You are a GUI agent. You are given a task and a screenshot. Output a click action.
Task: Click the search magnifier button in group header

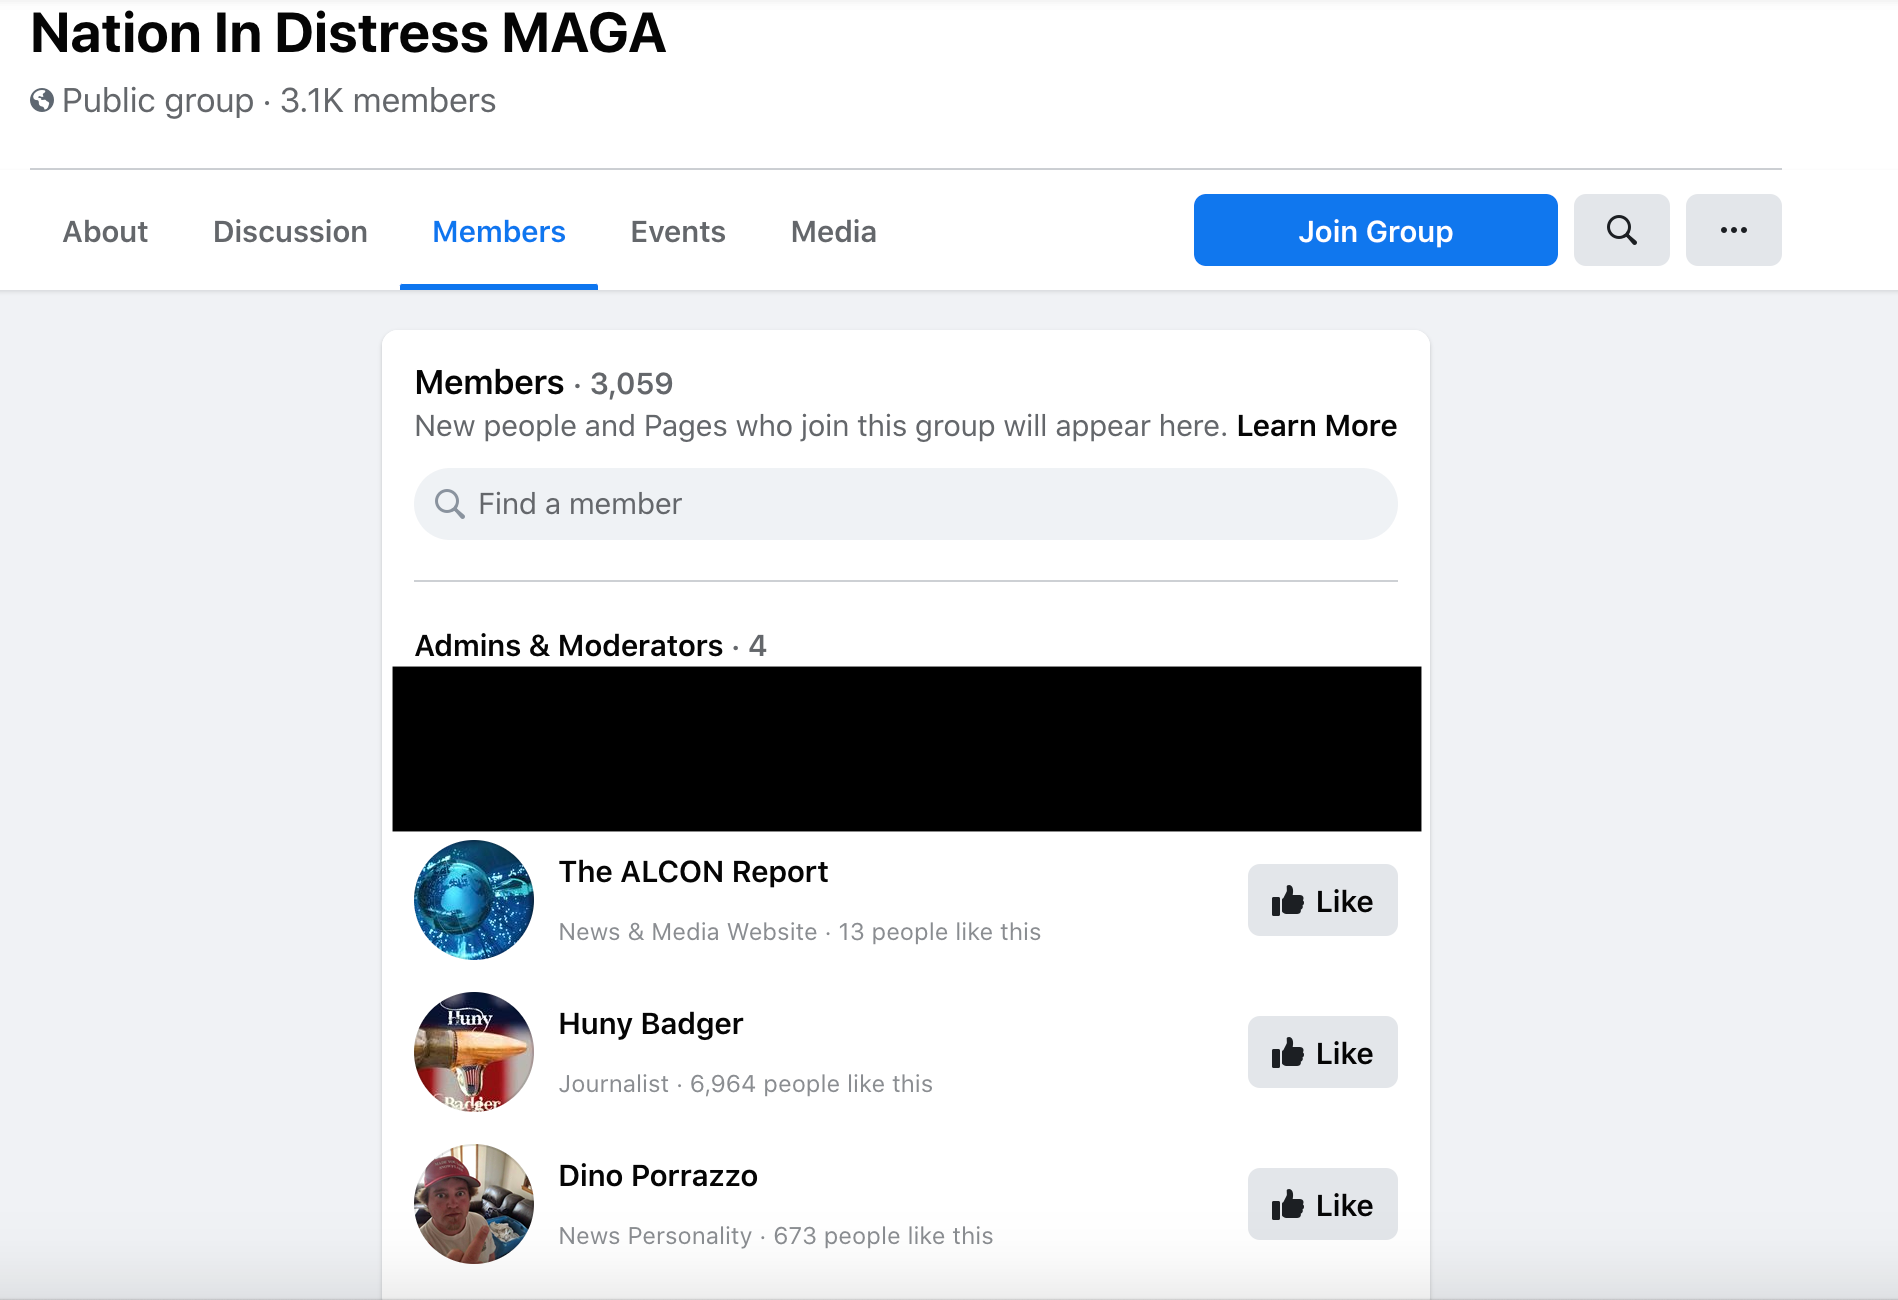coord(1621,230)
